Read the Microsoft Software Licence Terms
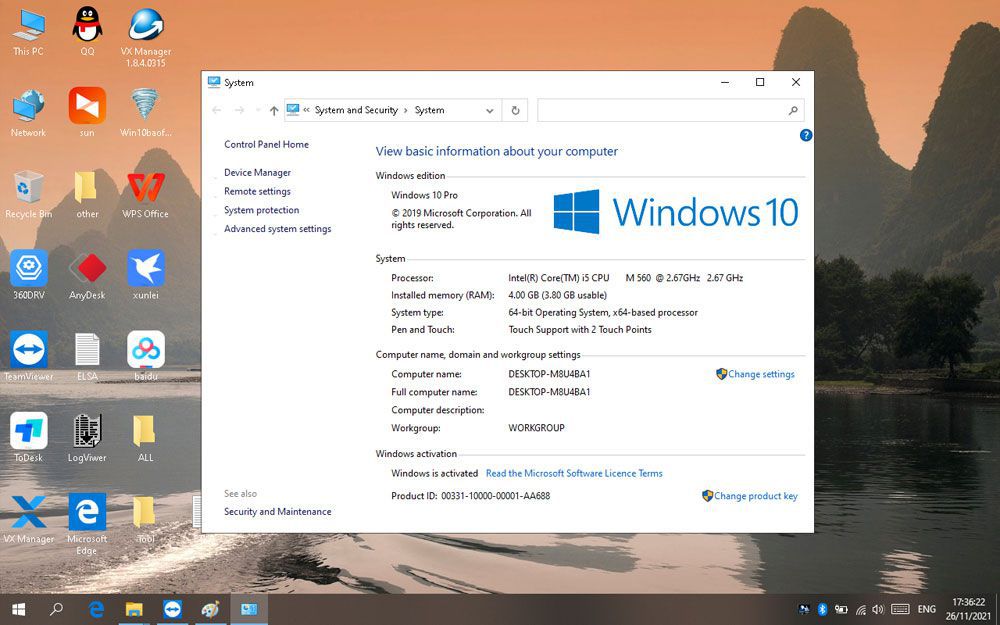Viewport: 1000px width, 625px height. [x=574, y=473]
